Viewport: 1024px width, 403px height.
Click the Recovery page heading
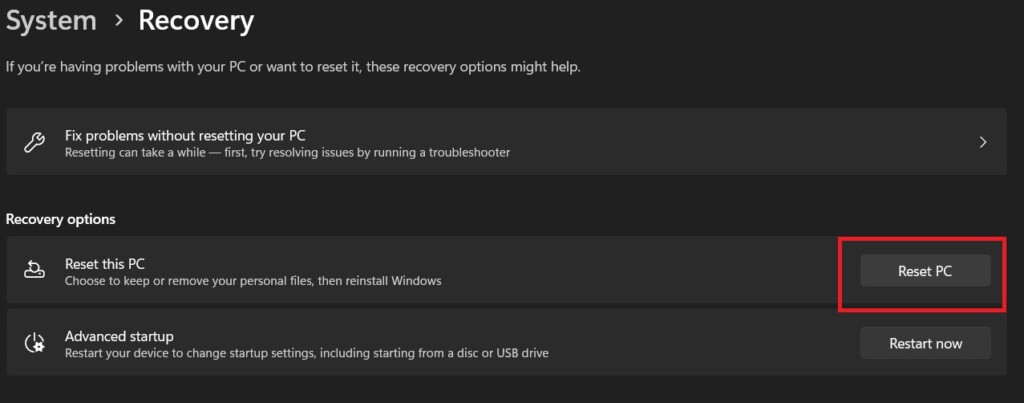pos(196,20)
